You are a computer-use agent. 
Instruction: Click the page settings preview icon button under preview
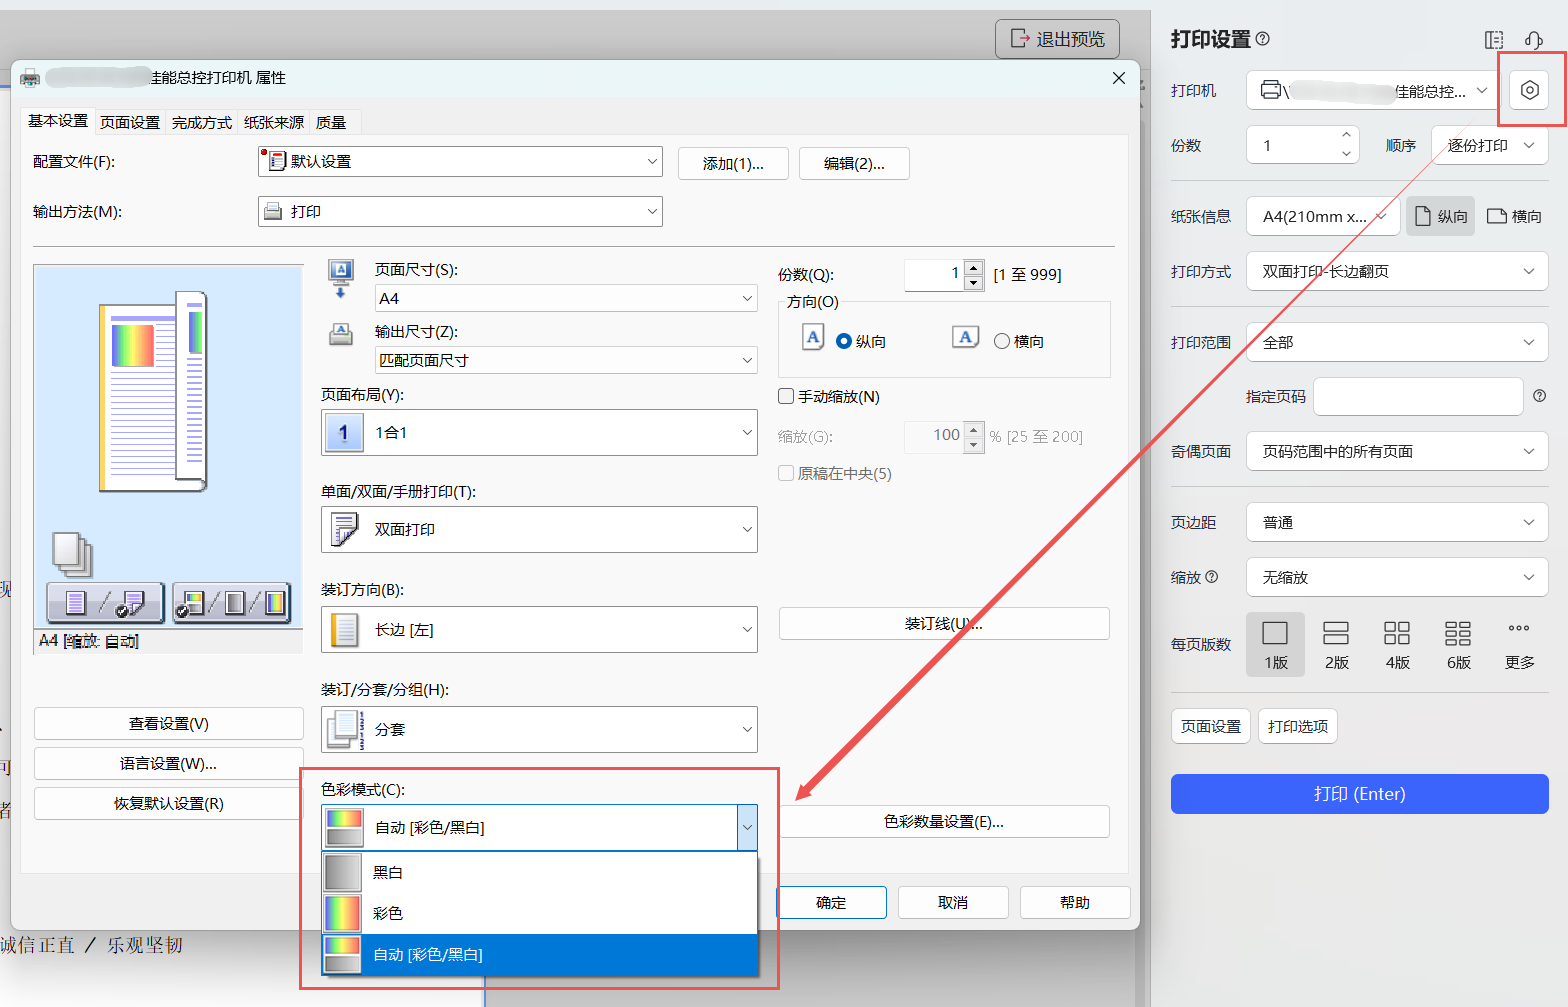tap(105, 603)
